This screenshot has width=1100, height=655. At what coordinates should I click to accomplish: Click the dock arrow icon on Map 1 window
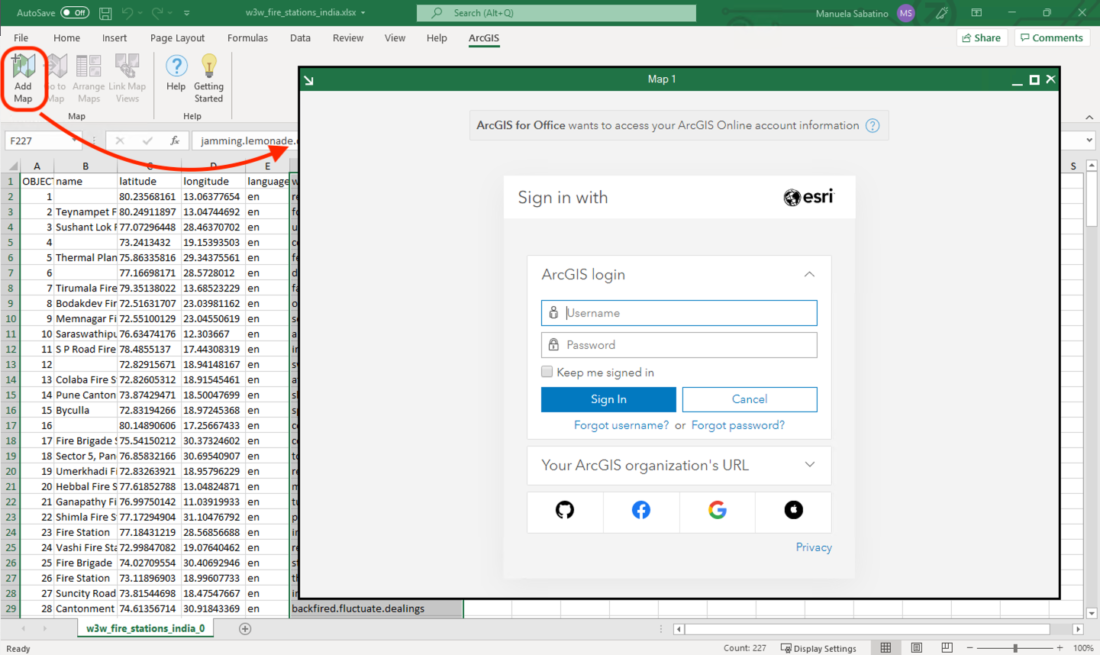click(x=309, y=80)
